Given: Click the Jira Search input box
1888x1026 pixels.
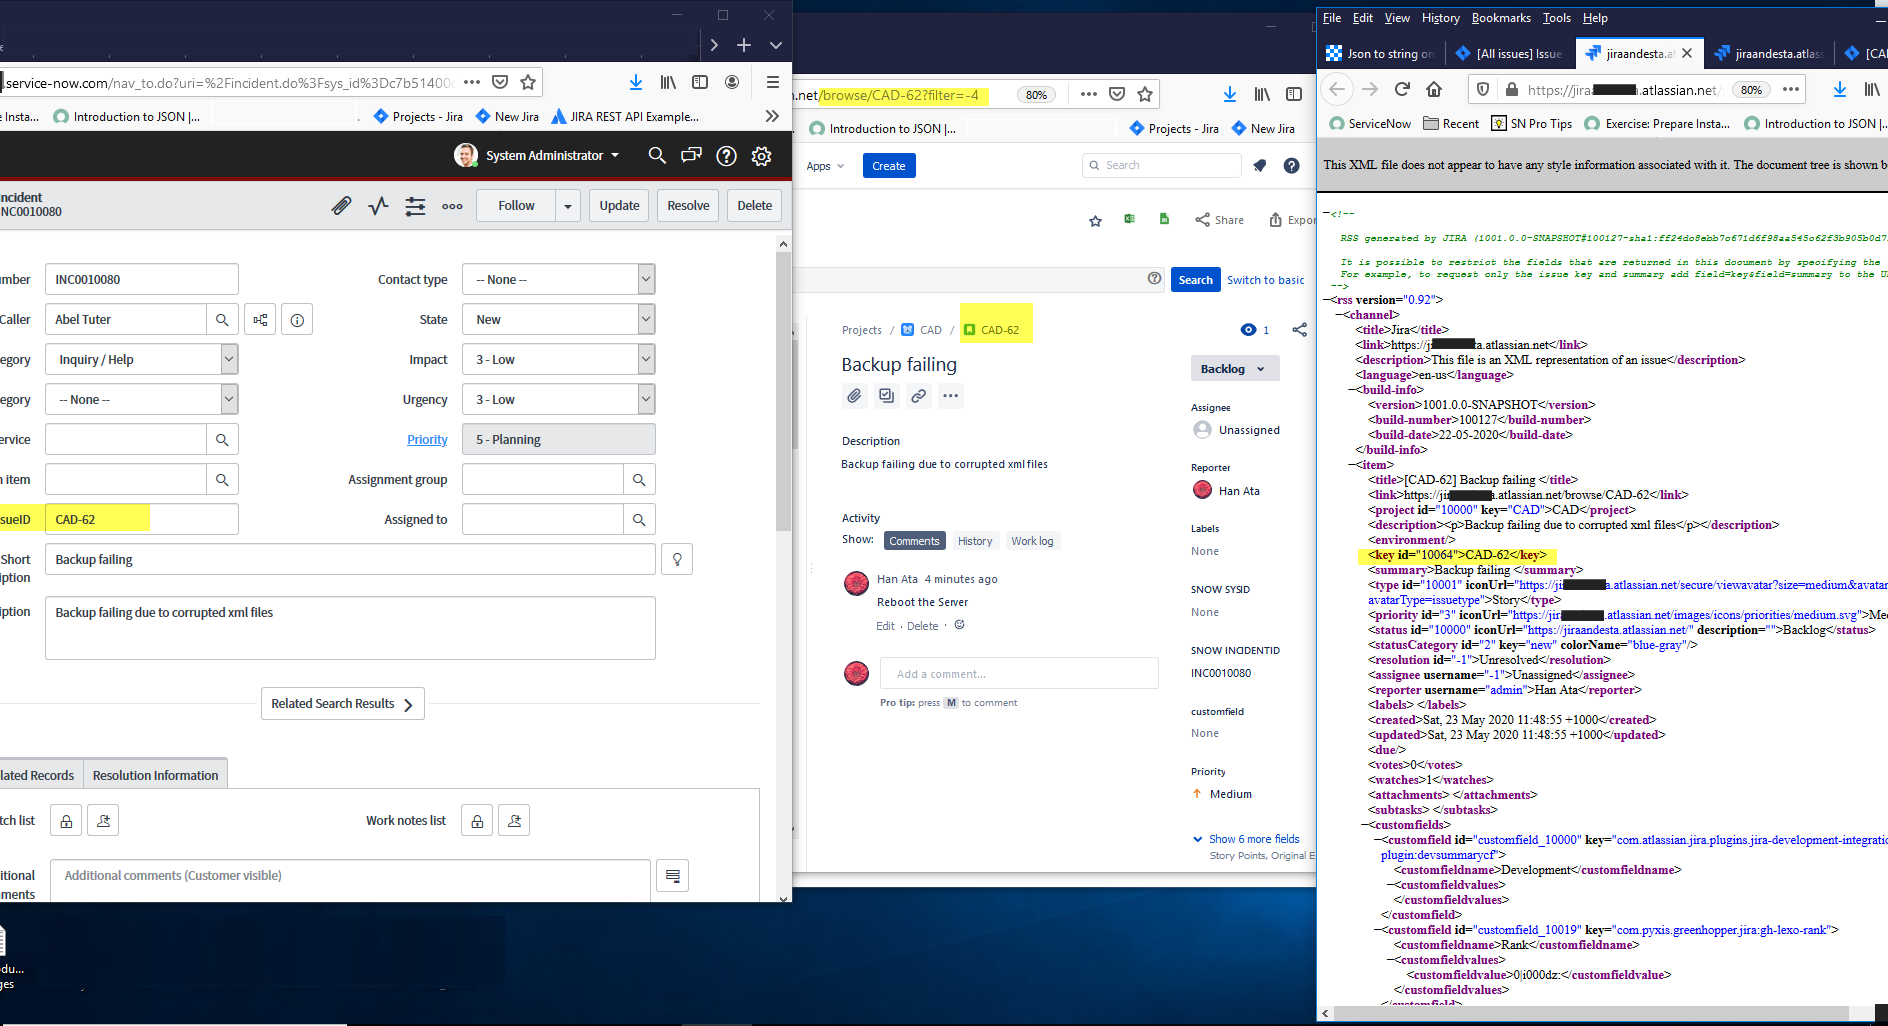Looking at the screenshot, I should (x=1161, y=166).
